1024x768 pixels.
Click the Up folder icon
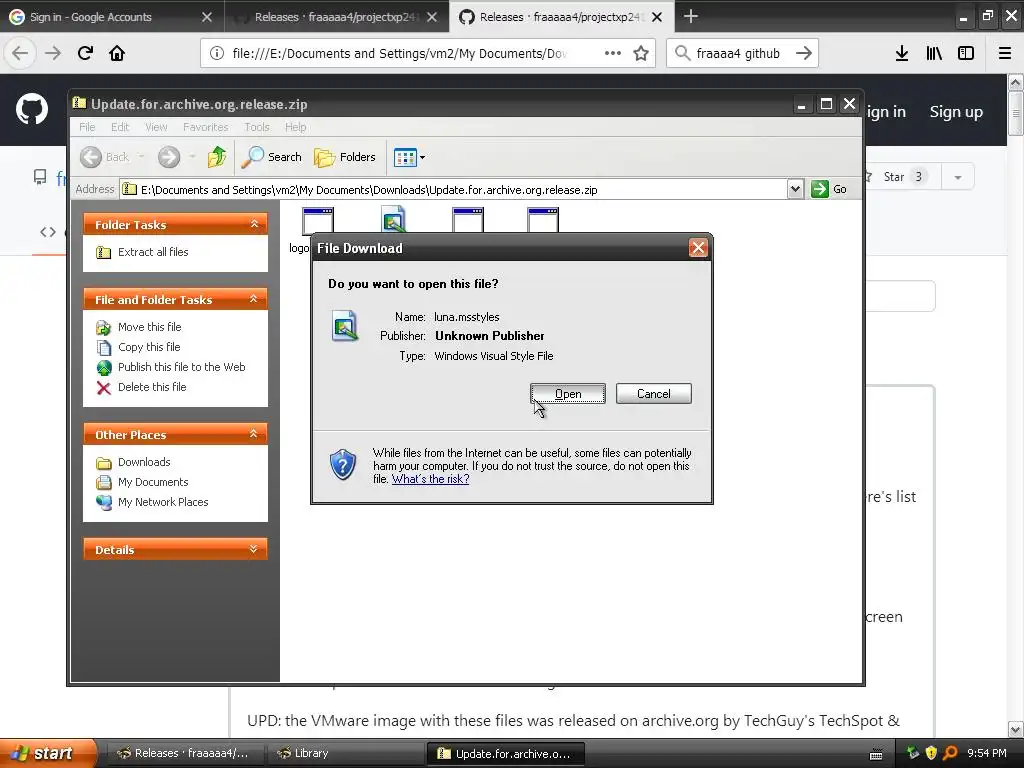[217, 157]
